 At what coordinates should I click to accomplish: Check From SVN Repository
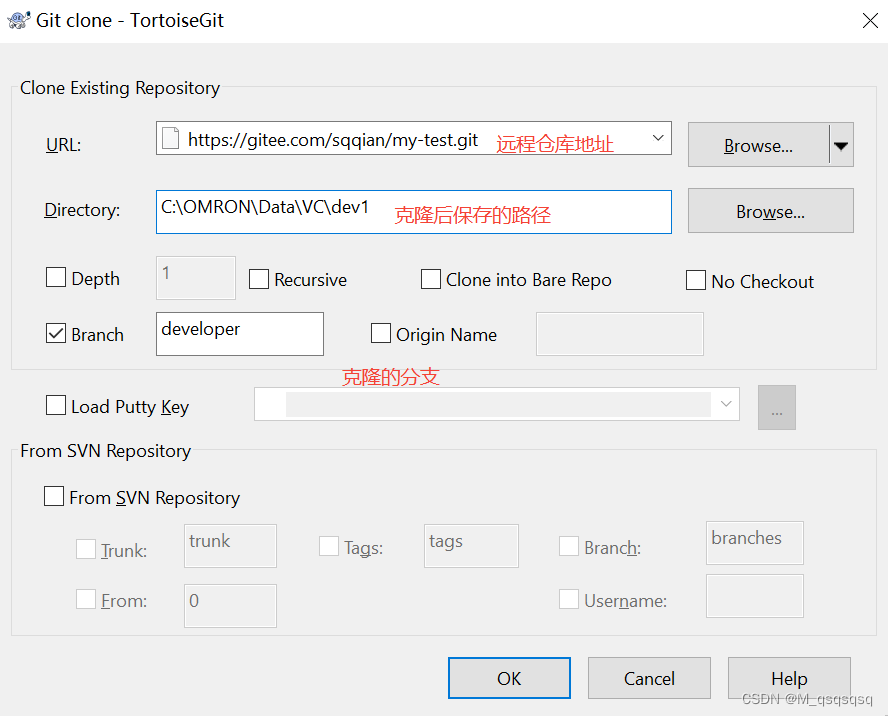coord(54,497)
